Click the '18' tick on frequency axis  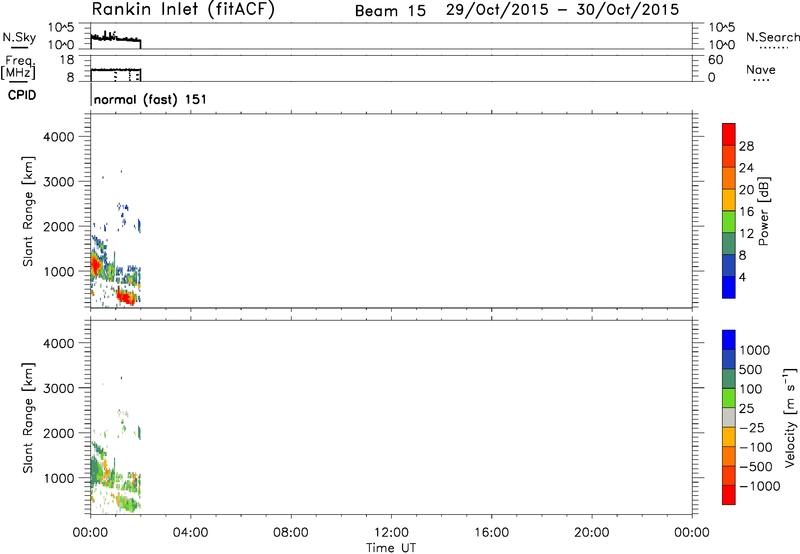pyautogui.click(x=67, y=60)
